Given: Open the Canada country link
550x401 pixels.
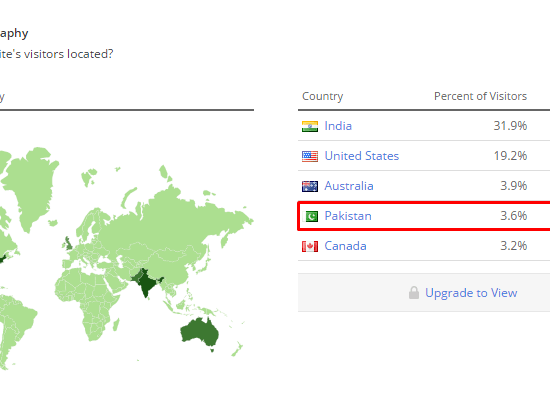Looking at the screenshot, I should click(x=345, y=246).
